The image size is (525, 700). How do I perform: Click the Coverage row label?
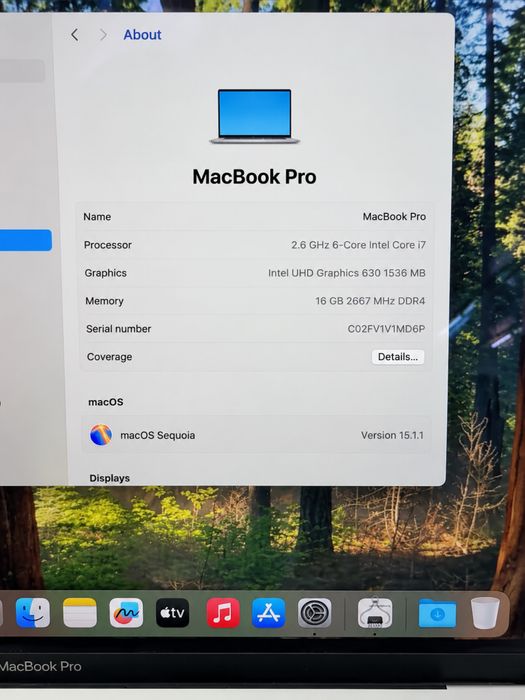click(x=109, y=357)
